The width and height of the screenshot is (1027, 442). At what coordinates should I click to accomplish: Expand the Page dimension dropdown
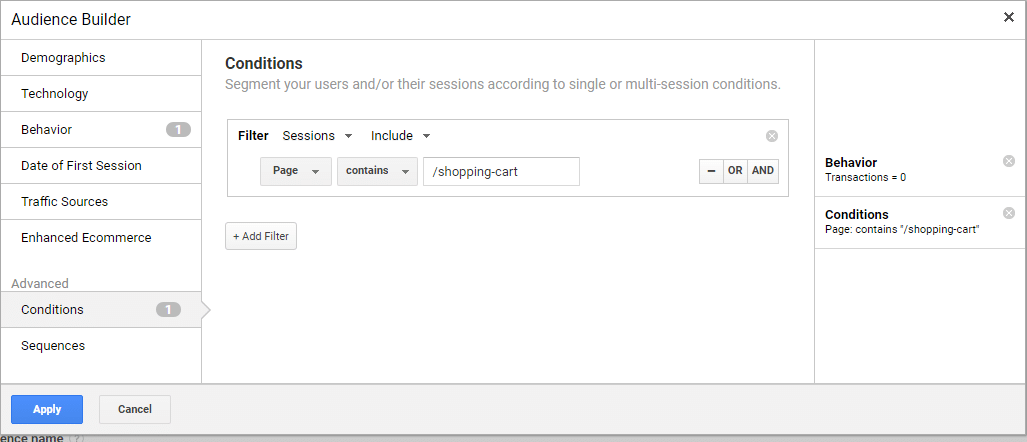pyautogui.click(x=295, y=171)
